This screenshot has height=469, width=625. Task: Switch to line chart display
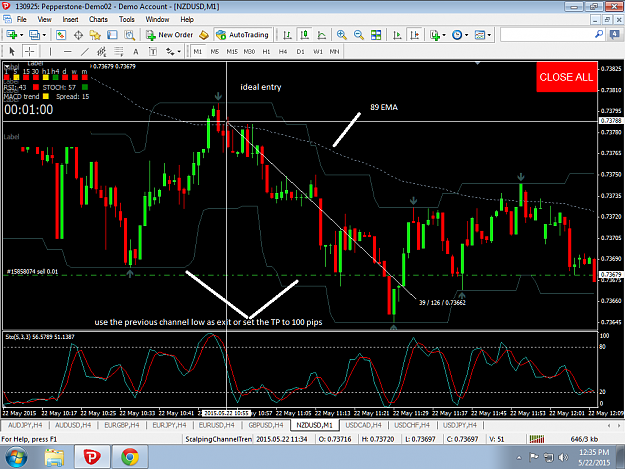coord(321,35)
